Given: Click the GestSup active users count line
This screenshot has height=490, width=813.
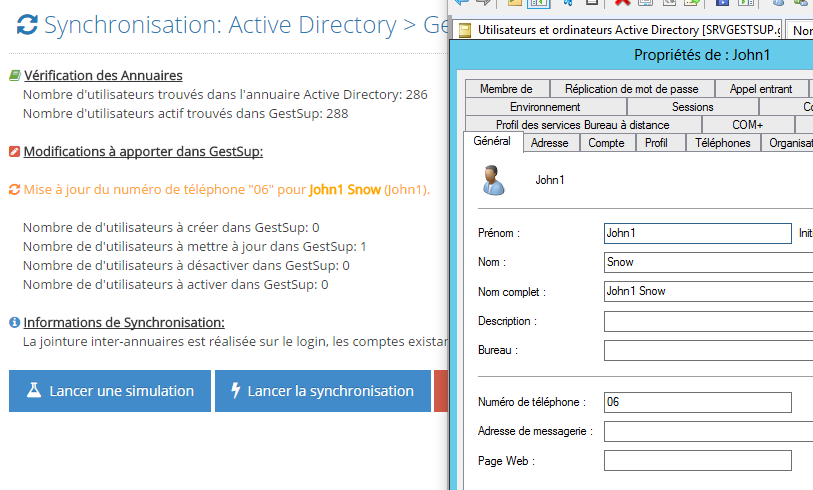Looking at the screenshot, I should pyautogui.click(x=186, y=114).
